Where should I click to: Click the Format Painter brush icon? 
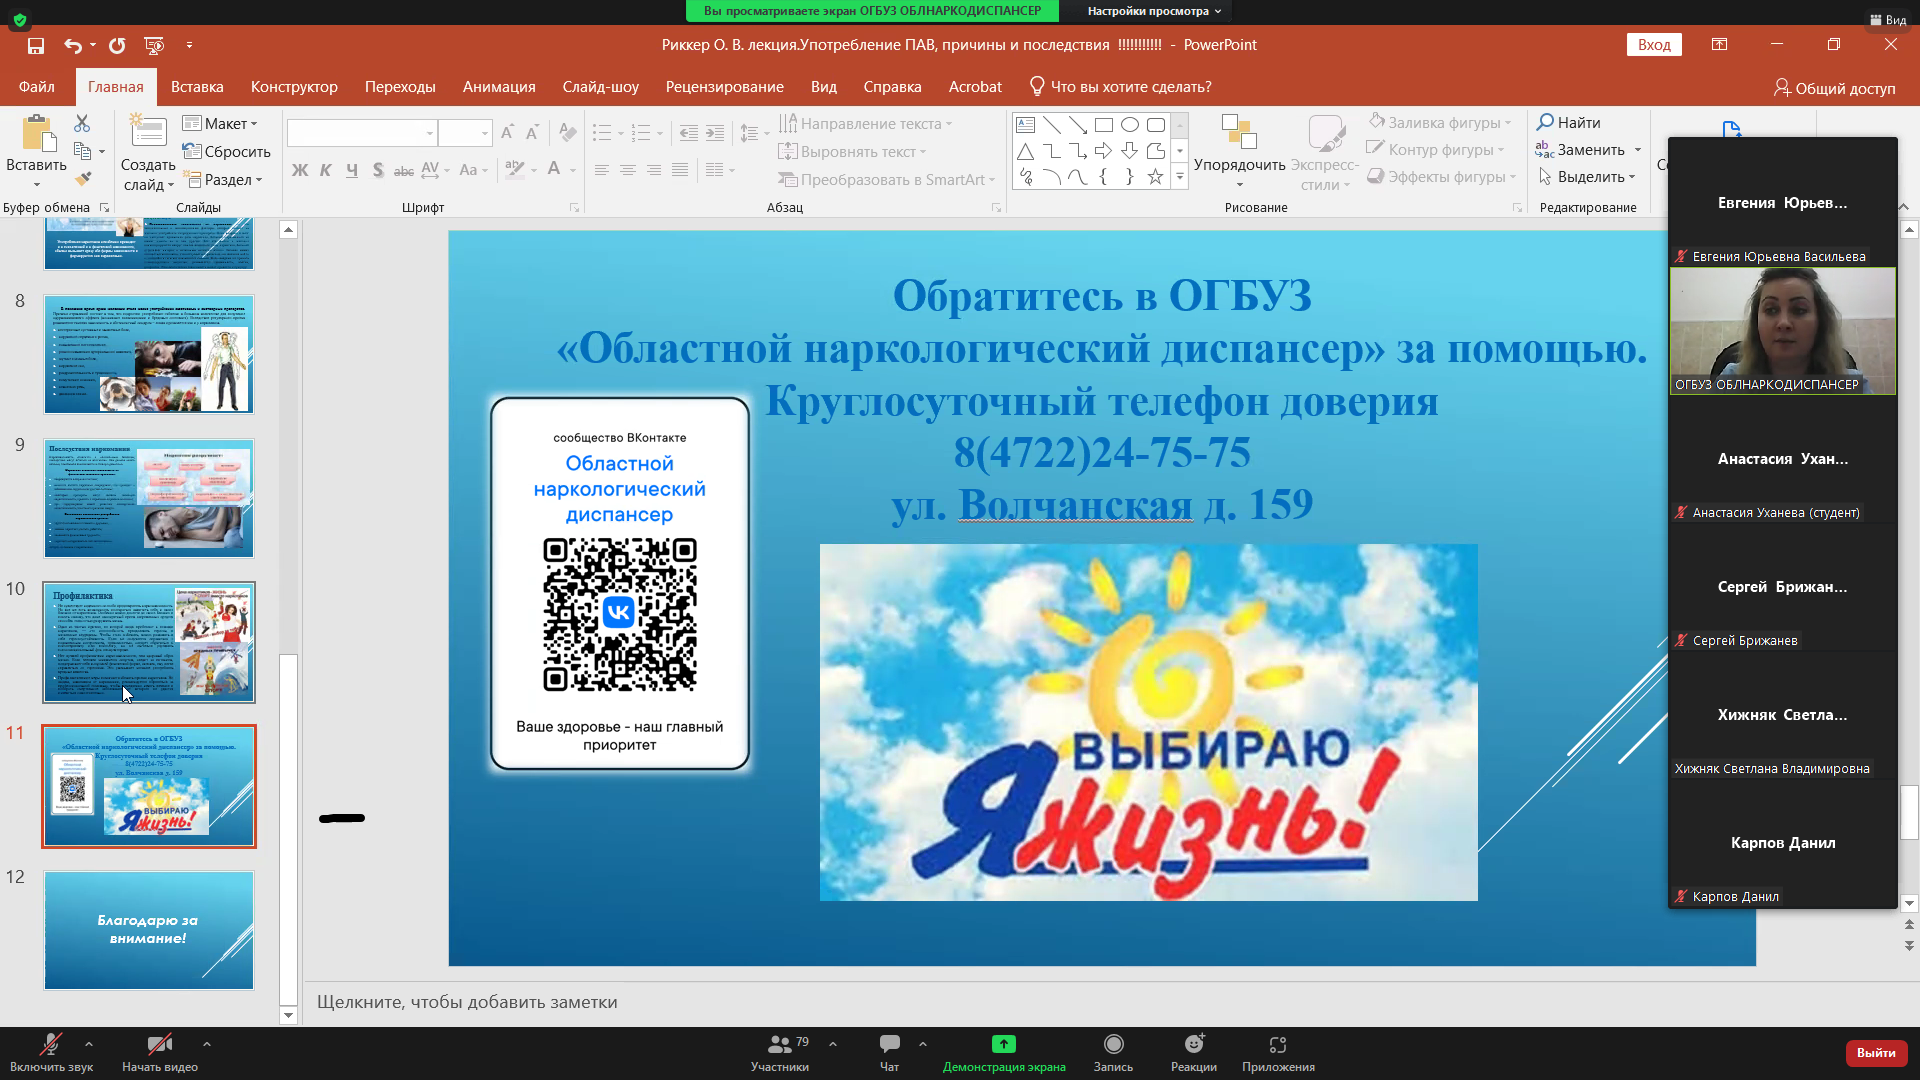[83, 179]
